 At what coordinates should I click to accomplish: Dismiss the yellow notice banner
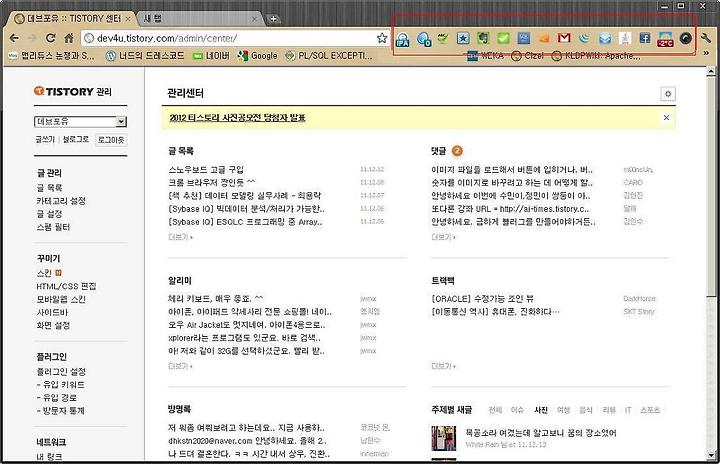click(x=666, y=118)
